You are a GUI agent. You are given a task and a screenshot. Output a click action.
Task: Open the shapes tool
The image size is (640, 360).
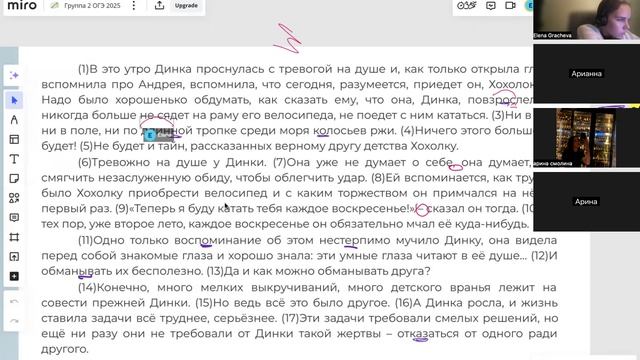[14, 198]
